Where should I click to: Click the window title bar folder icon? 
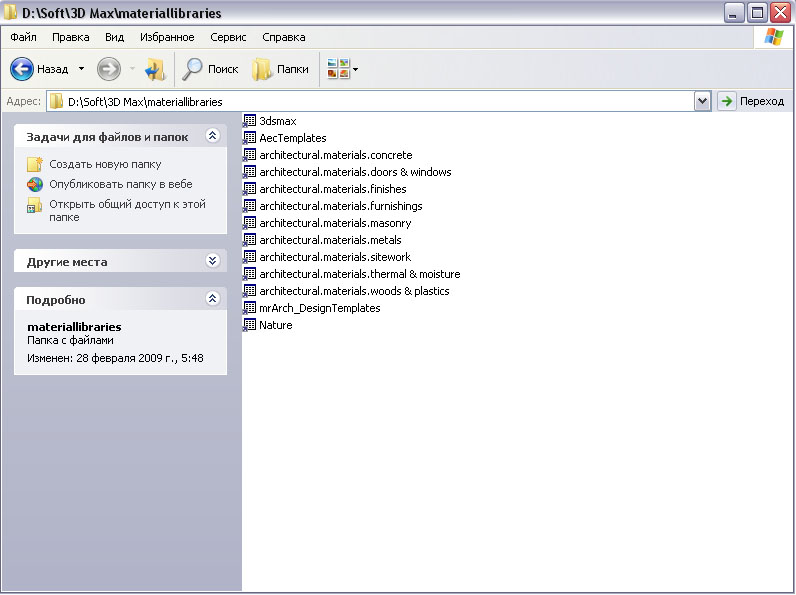(10, 12)
